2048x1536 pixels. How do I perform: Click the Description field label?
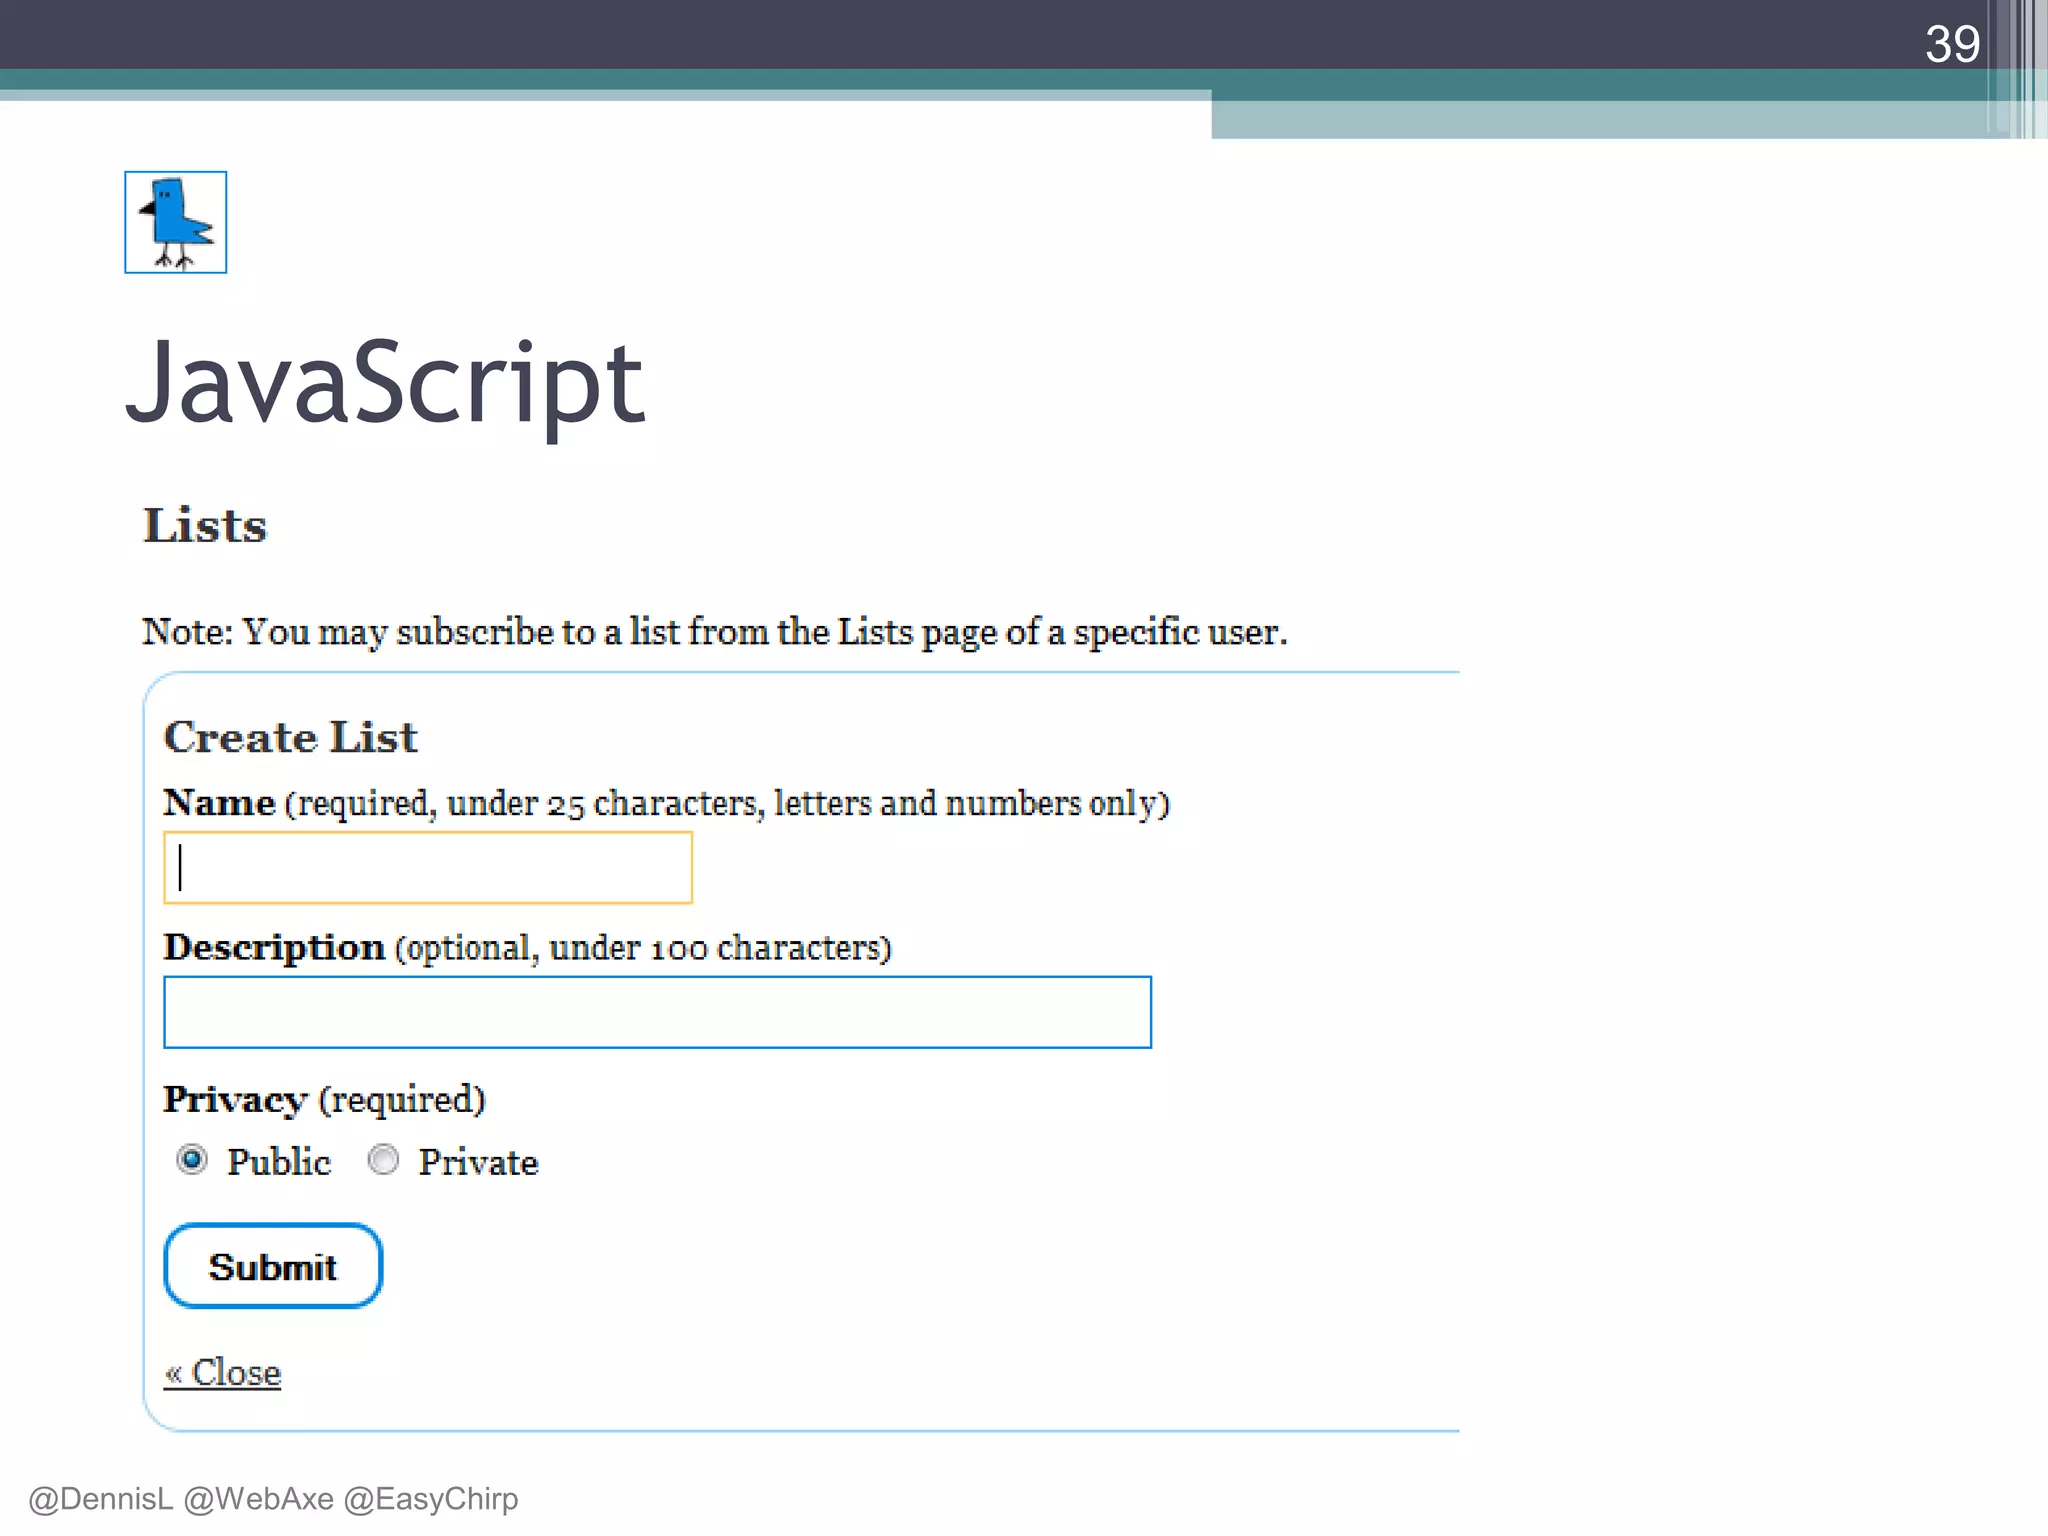[527, 947]
